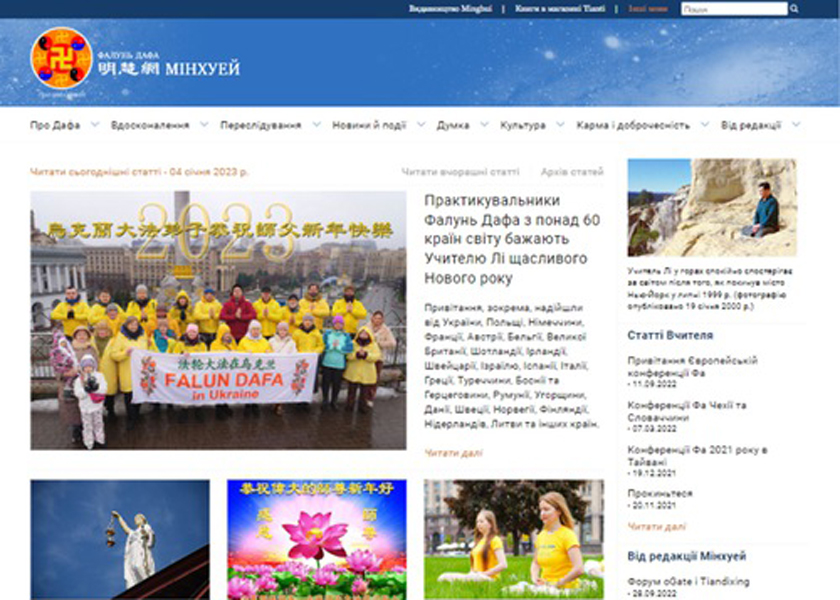Open the Видавництво Minghui link
The width and height of the screenshot is (840, 600).
click(x=450, y=11)
